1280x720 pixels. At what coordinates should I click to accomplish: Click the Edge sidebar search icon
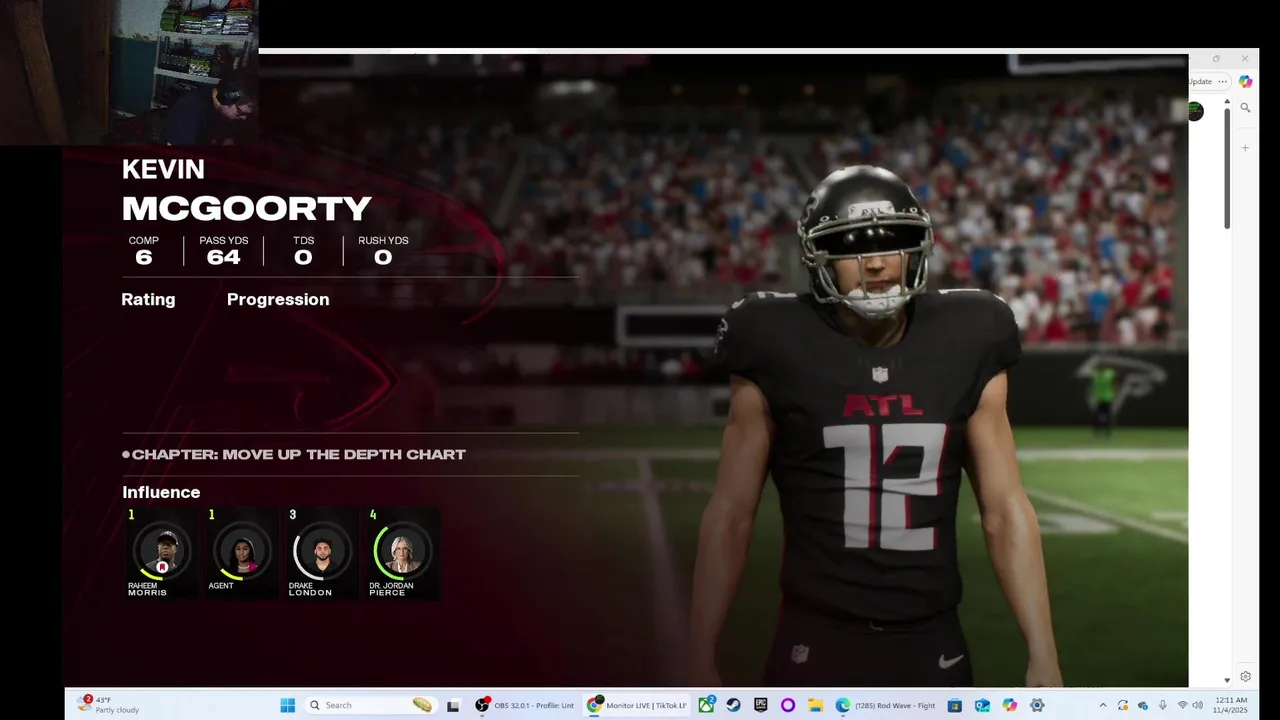[1245, 108]
